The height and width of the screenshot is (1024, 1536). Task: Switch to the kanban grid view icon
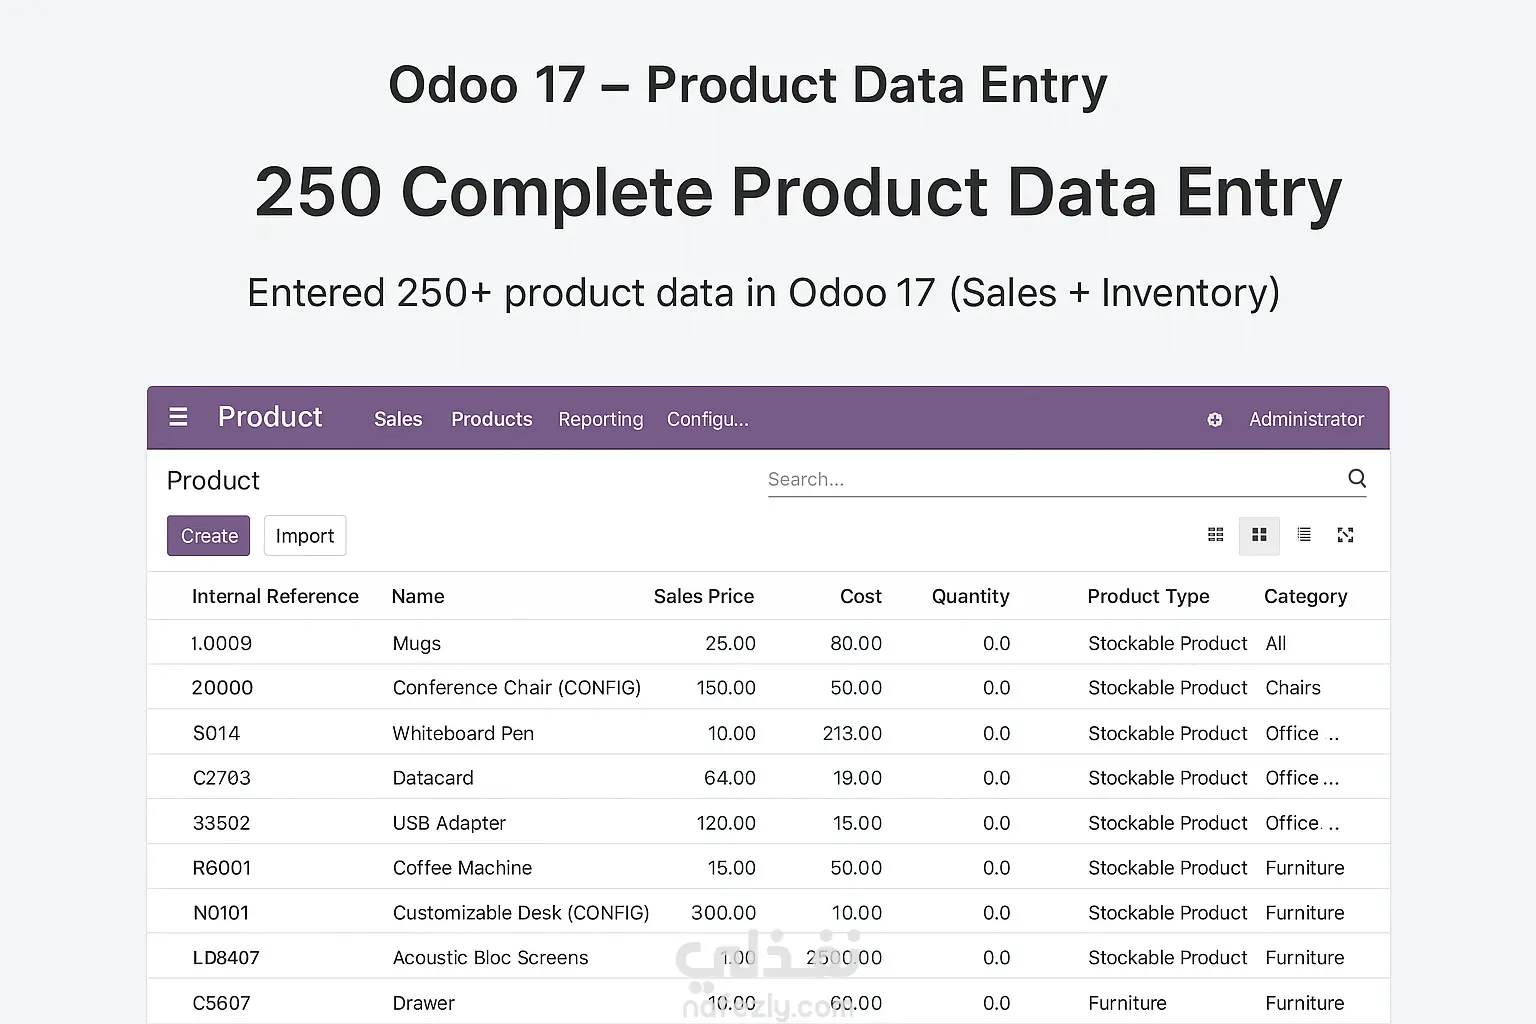pos(1215,535)
